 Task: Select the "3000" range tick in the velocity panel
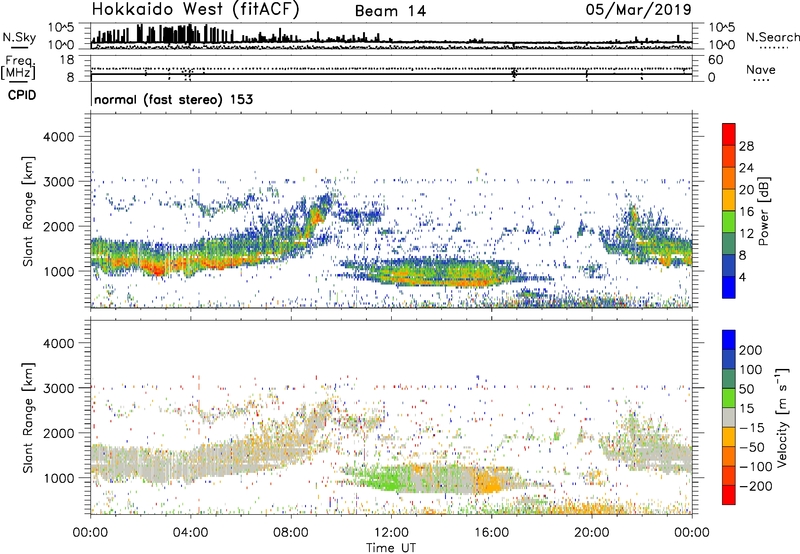click(59, 388)
